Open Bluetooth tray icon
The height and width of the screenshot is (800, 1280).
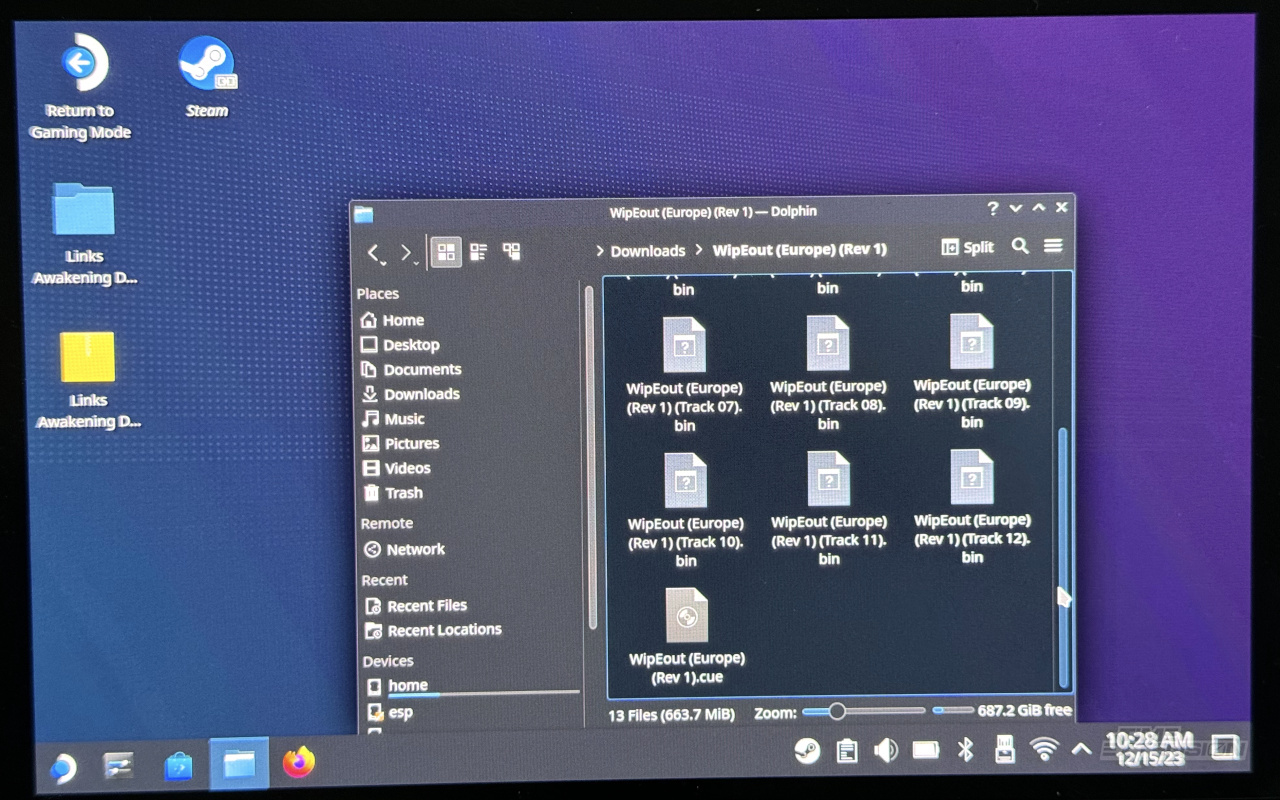click(965, 749)
